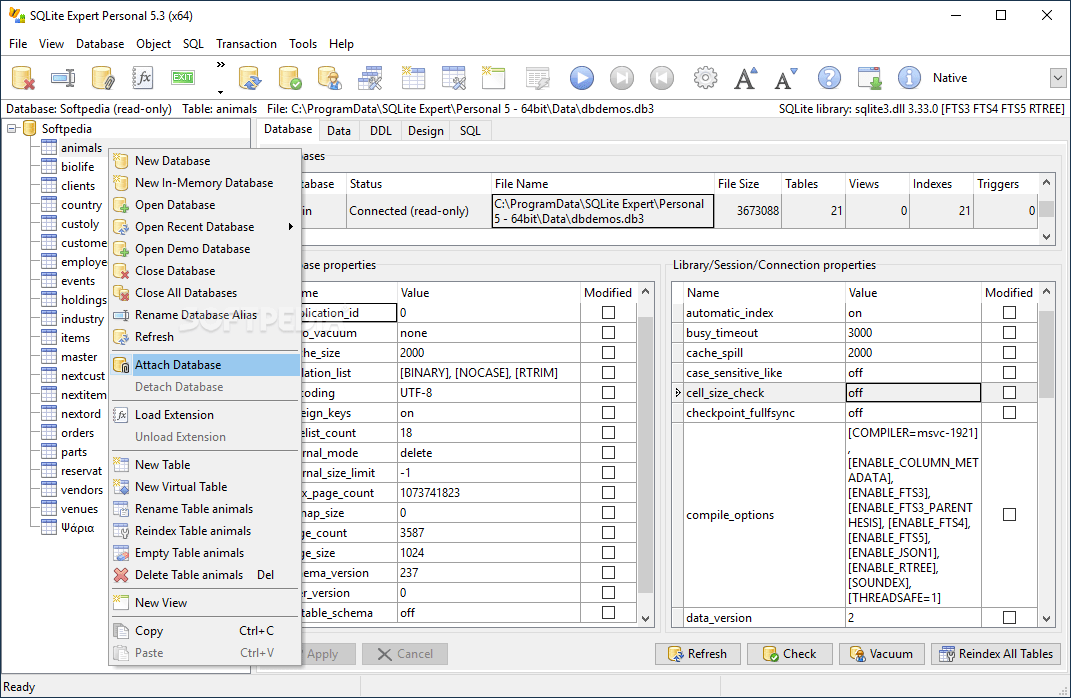1071x698 pixels.
Task: Click the Cancel button
Action: (x=405, y=654)
